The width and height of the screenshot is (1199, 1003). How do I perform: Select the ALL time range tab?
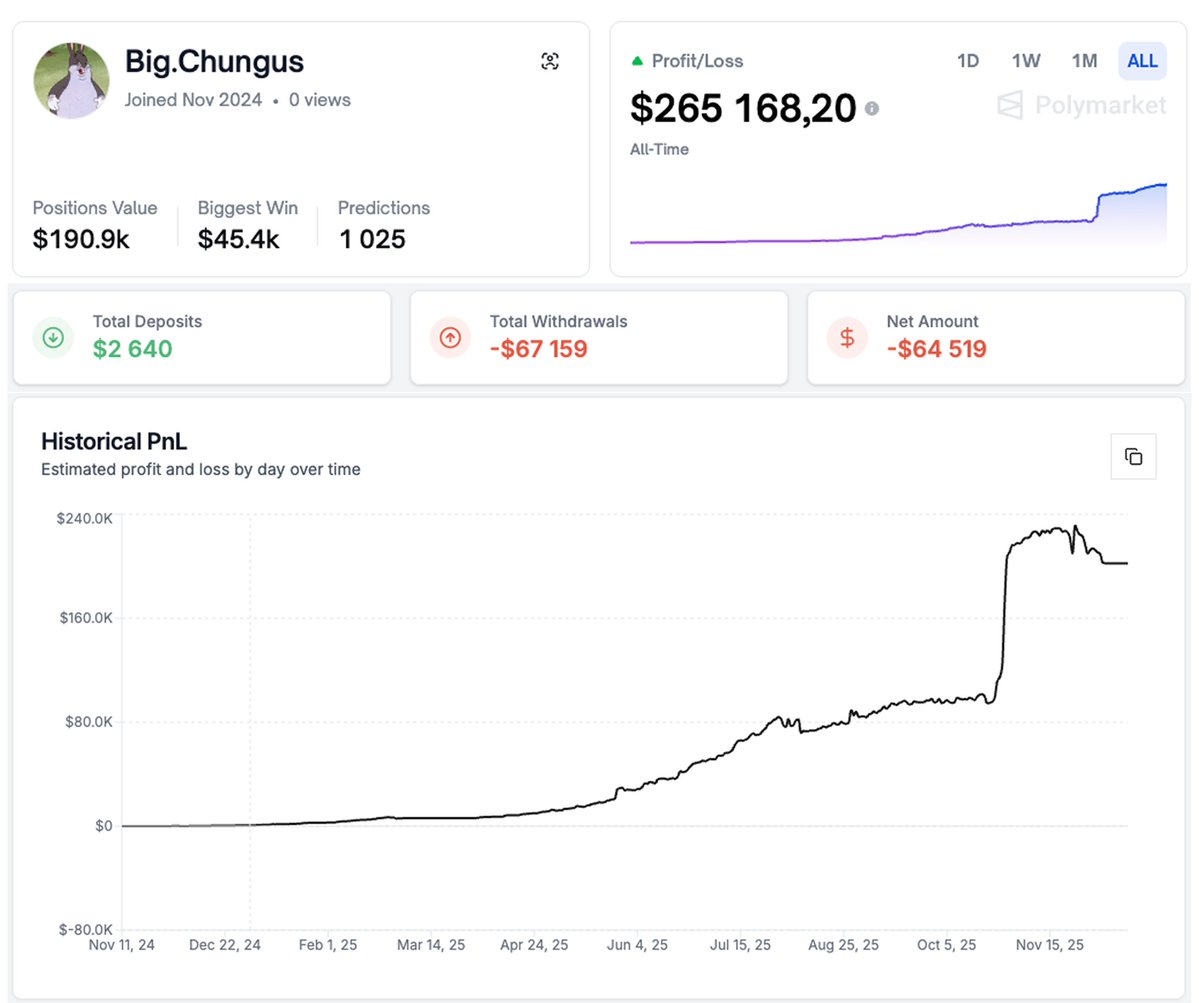[x=1141, y=61]
